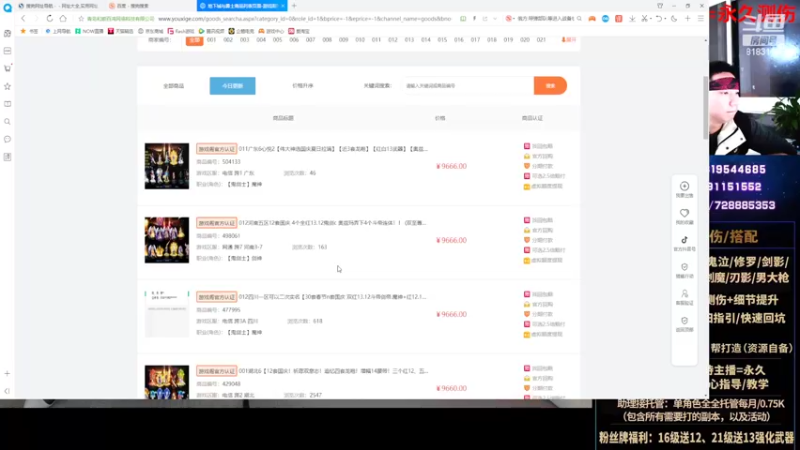Open the chat bubble icon in left sidebar
The height and width of the screenshot is (450, 800).
point(7,139)
